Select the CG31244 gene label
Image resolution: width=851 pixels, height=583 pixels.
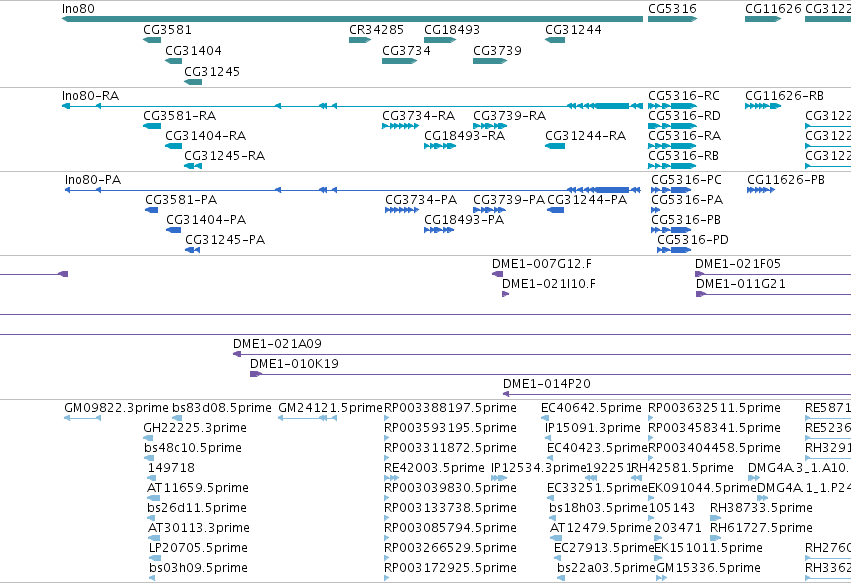point(573,30)
